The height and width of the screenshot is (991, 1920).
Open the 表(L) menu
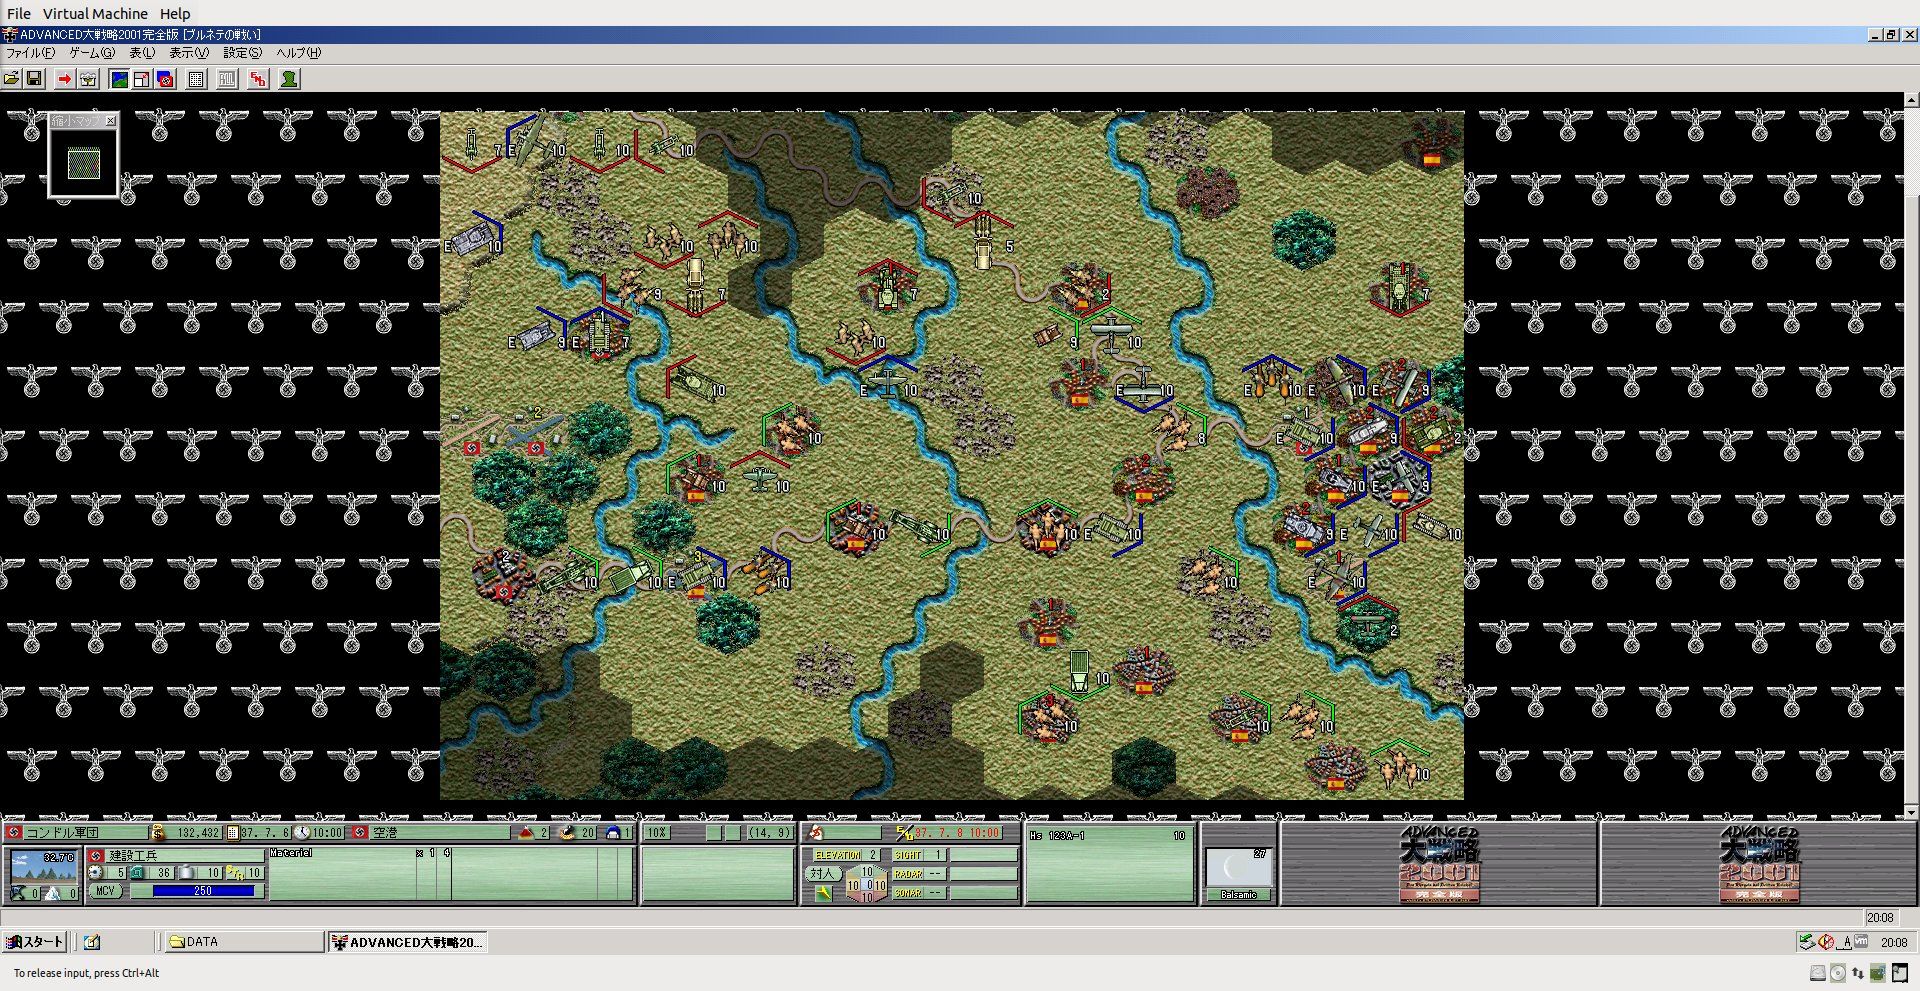[142, 53]
